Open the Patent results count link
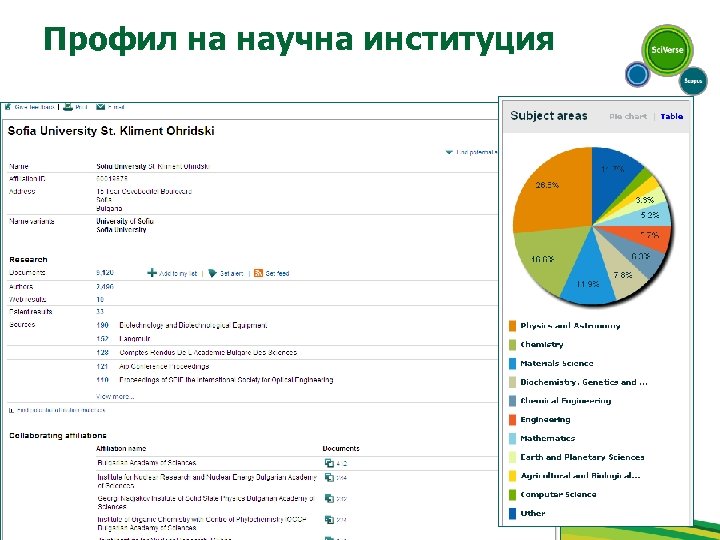Image resolution: width=720 pixels, height=540 pixels. (100, 311)
